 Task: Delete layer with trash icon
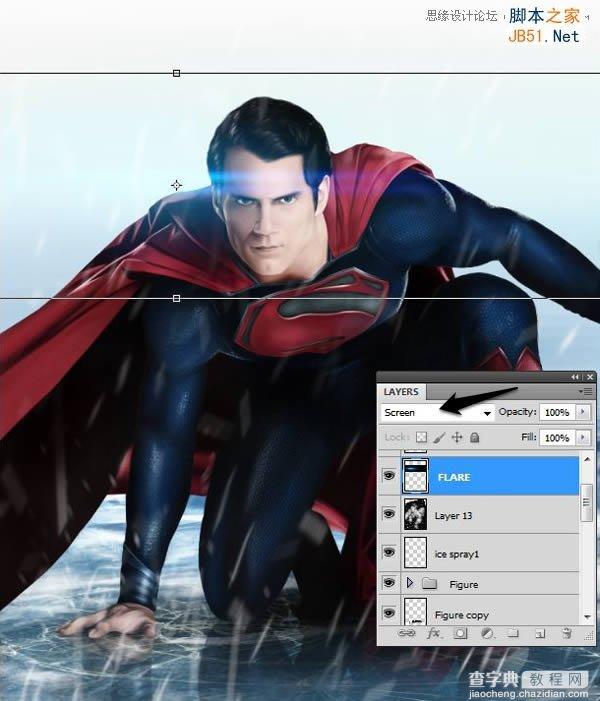click(x=566, y=633)
